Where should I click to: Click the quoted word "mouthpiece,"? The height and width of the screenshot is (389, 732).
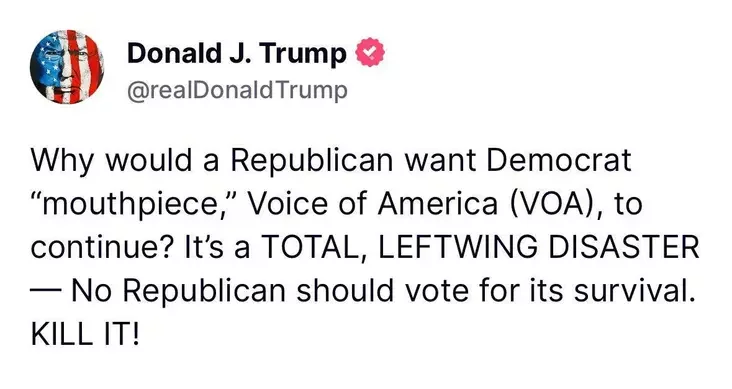(134, 204)
